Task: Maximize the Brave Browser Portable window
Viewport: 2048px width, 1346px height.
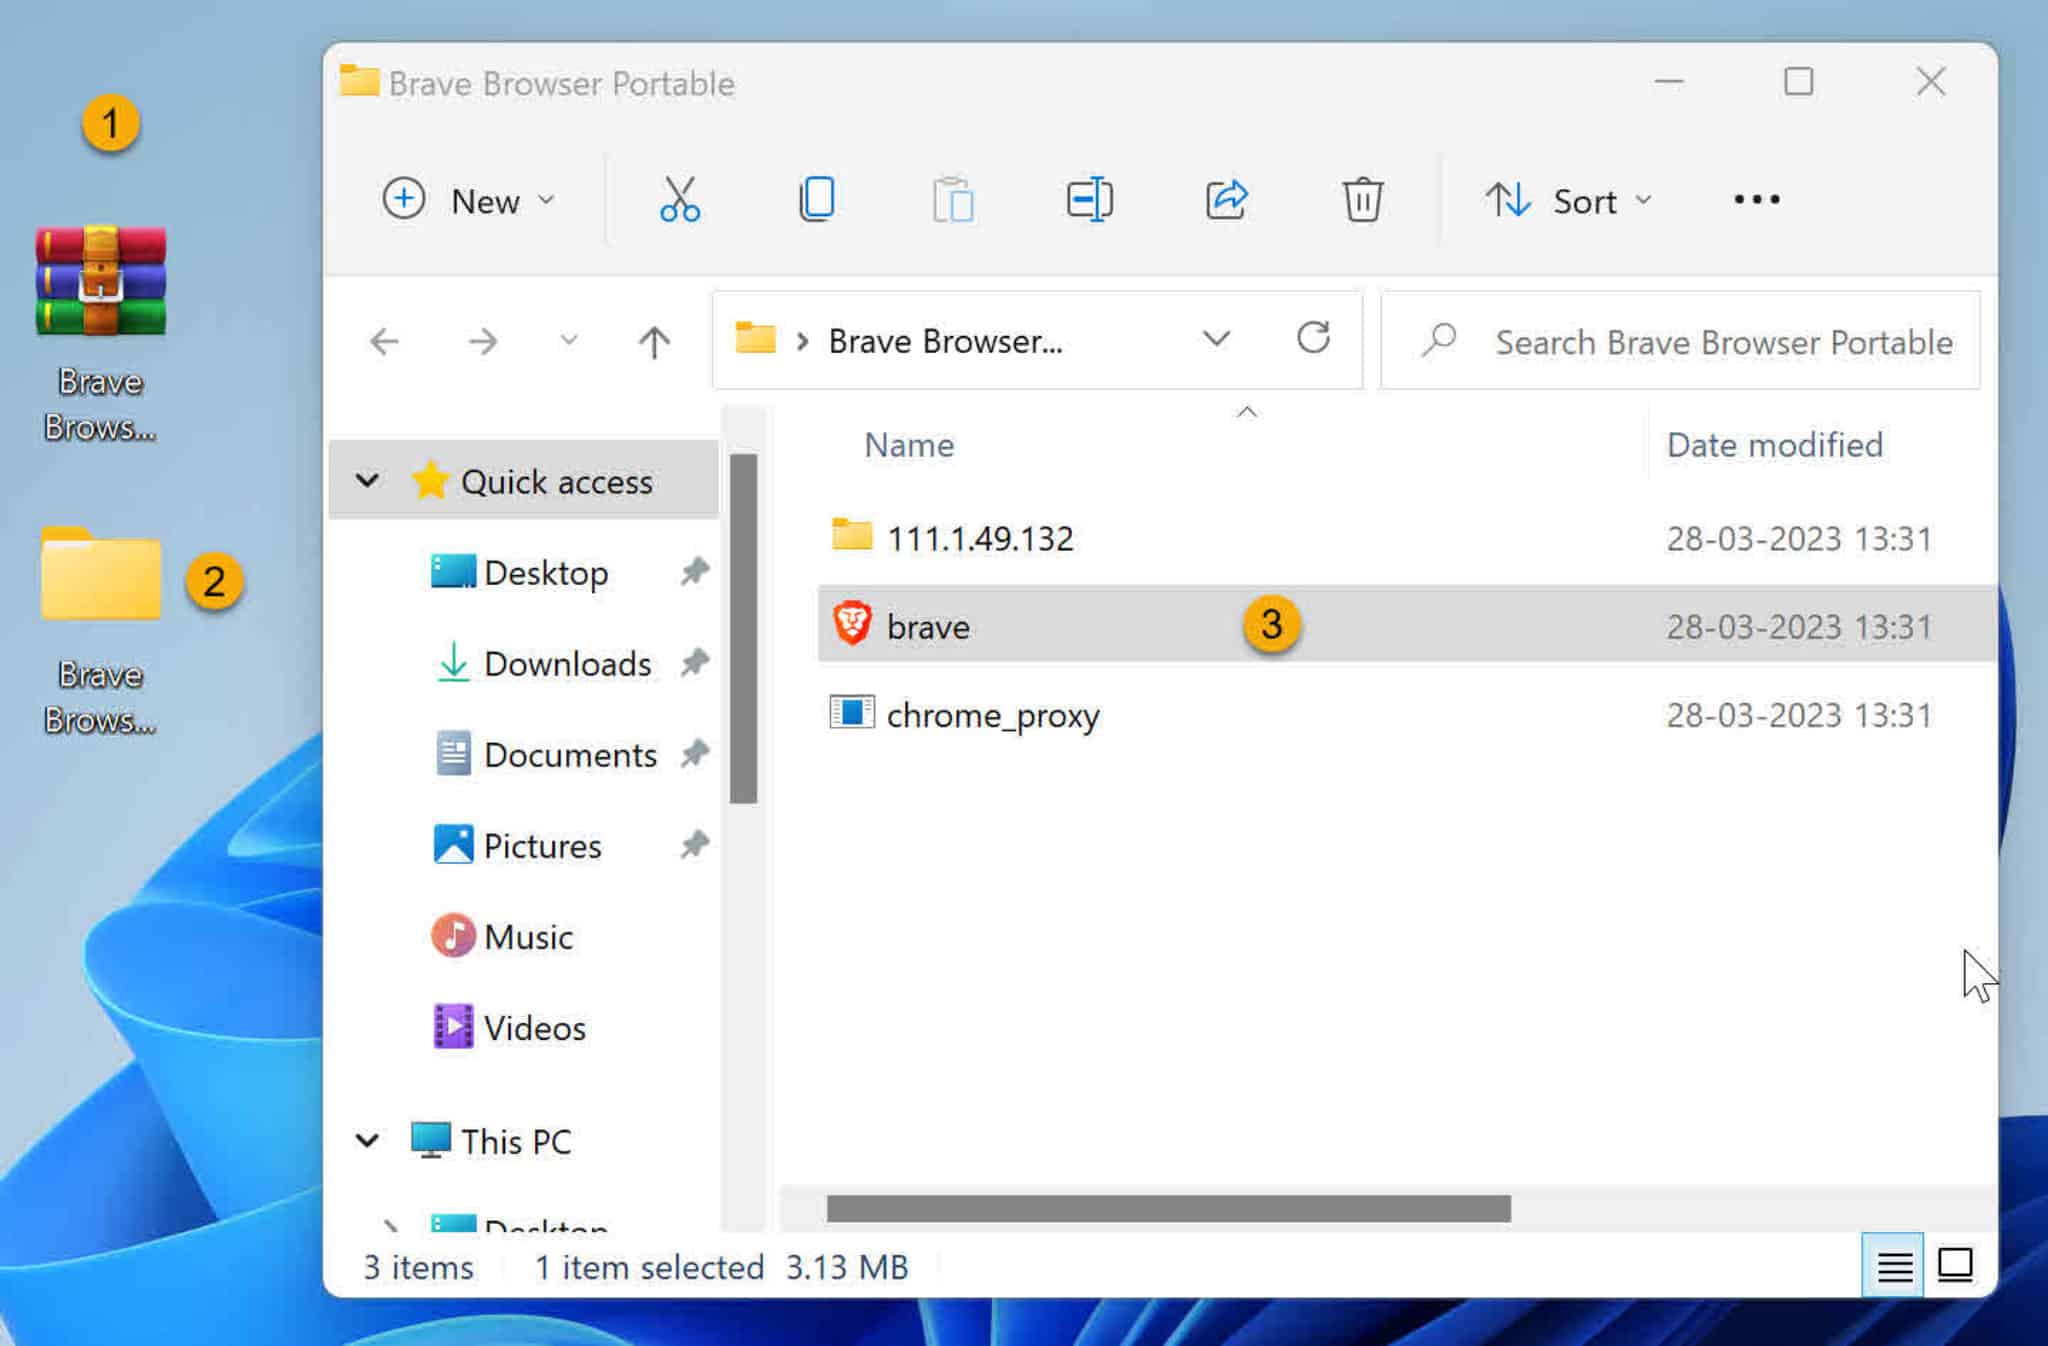Action: click(1798, 82)
